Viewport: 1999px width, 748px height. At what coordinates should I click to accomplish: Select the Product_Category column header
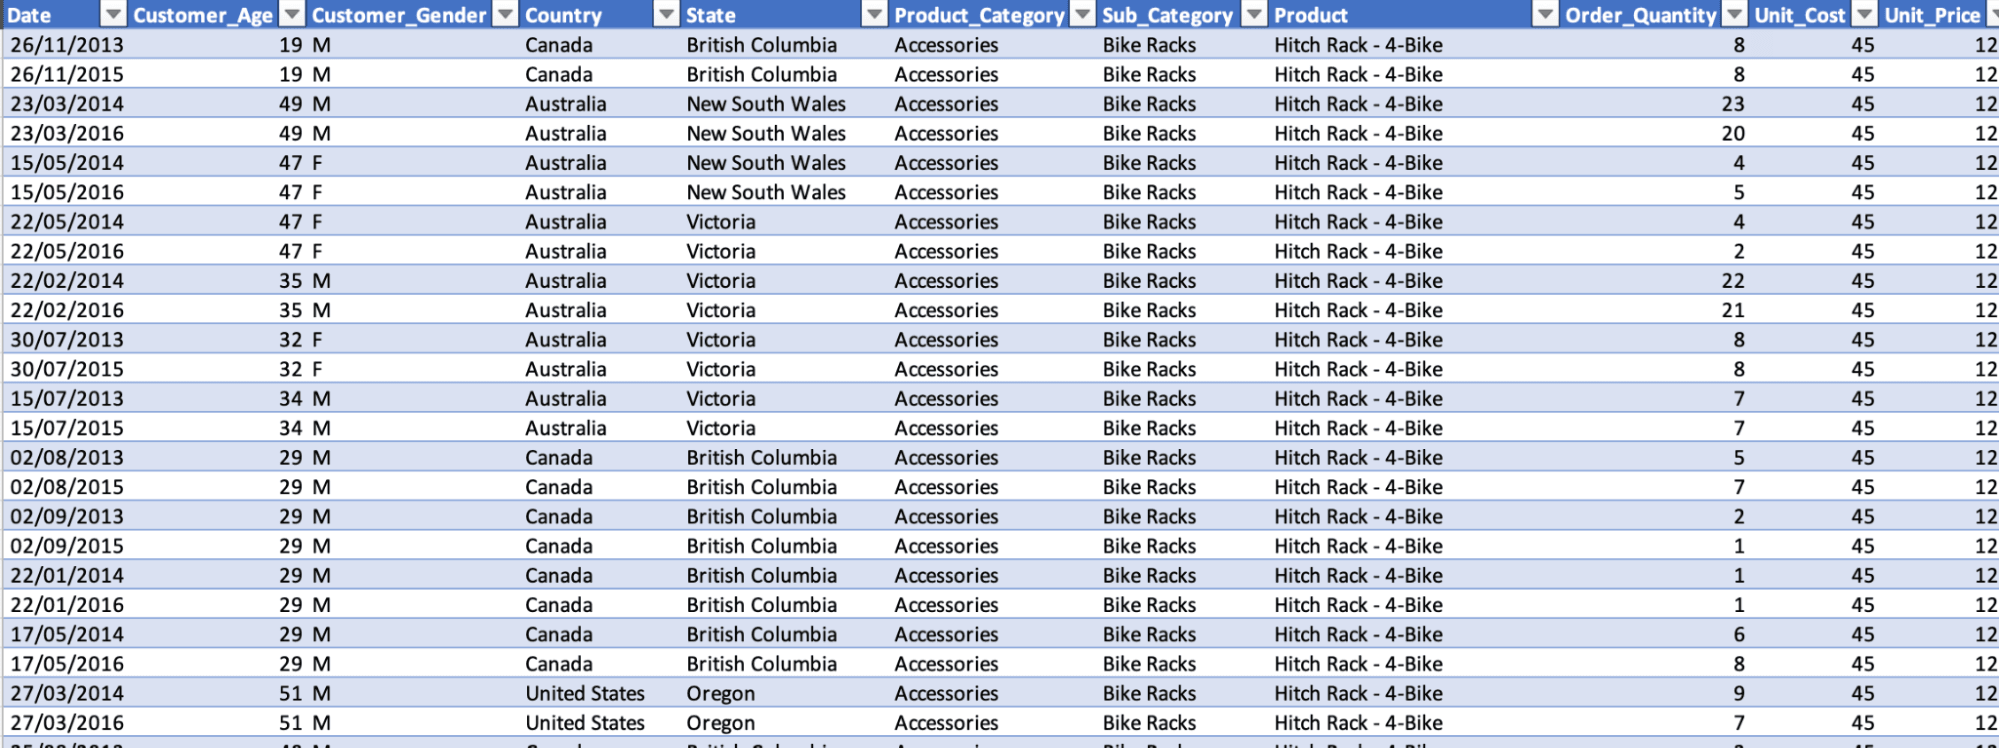980,15
